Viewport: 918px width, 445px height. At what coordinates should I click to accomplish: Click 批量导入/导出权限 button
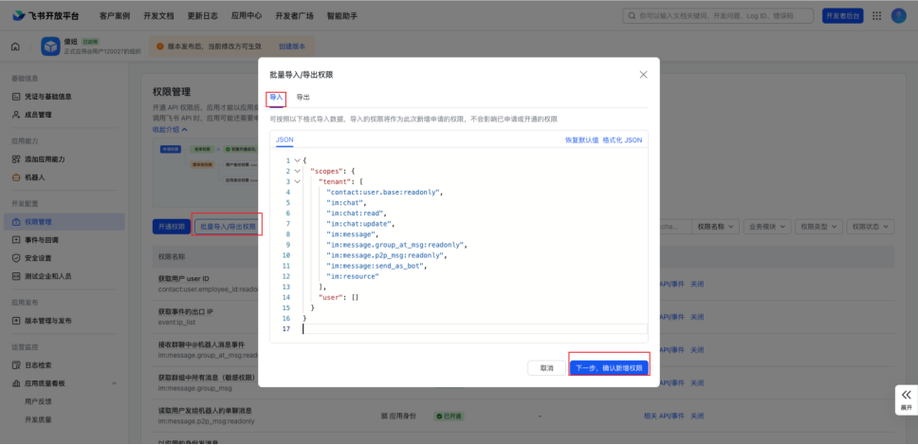click(228, 226)
